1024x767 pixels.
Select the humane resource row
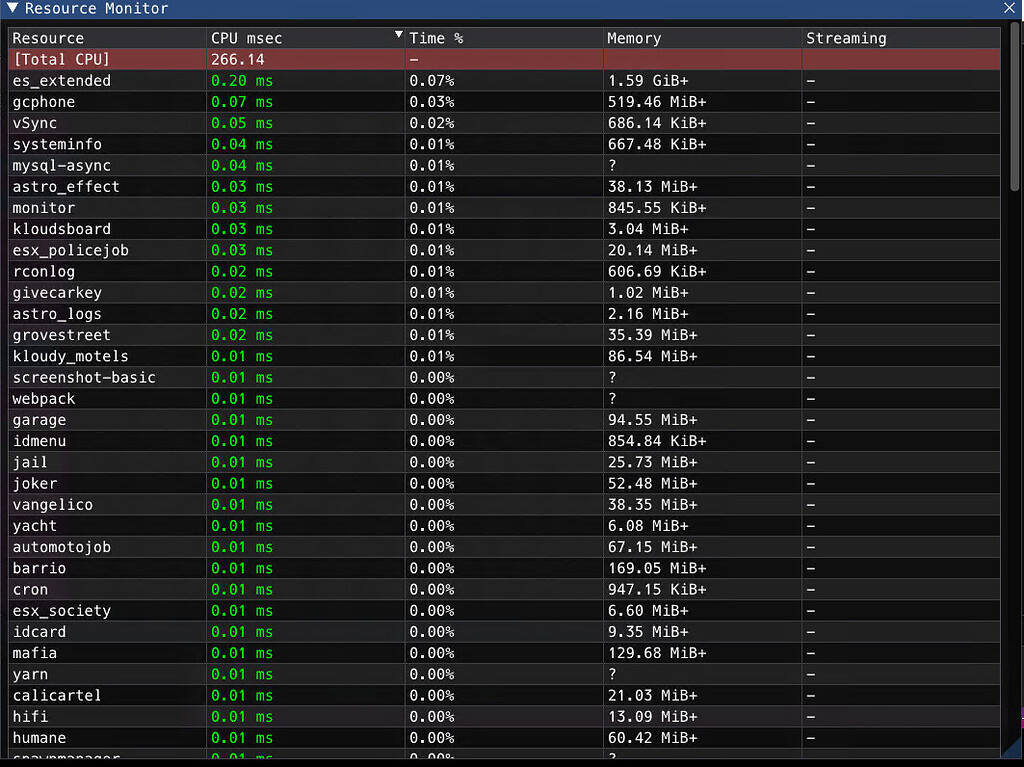point(300,737)
